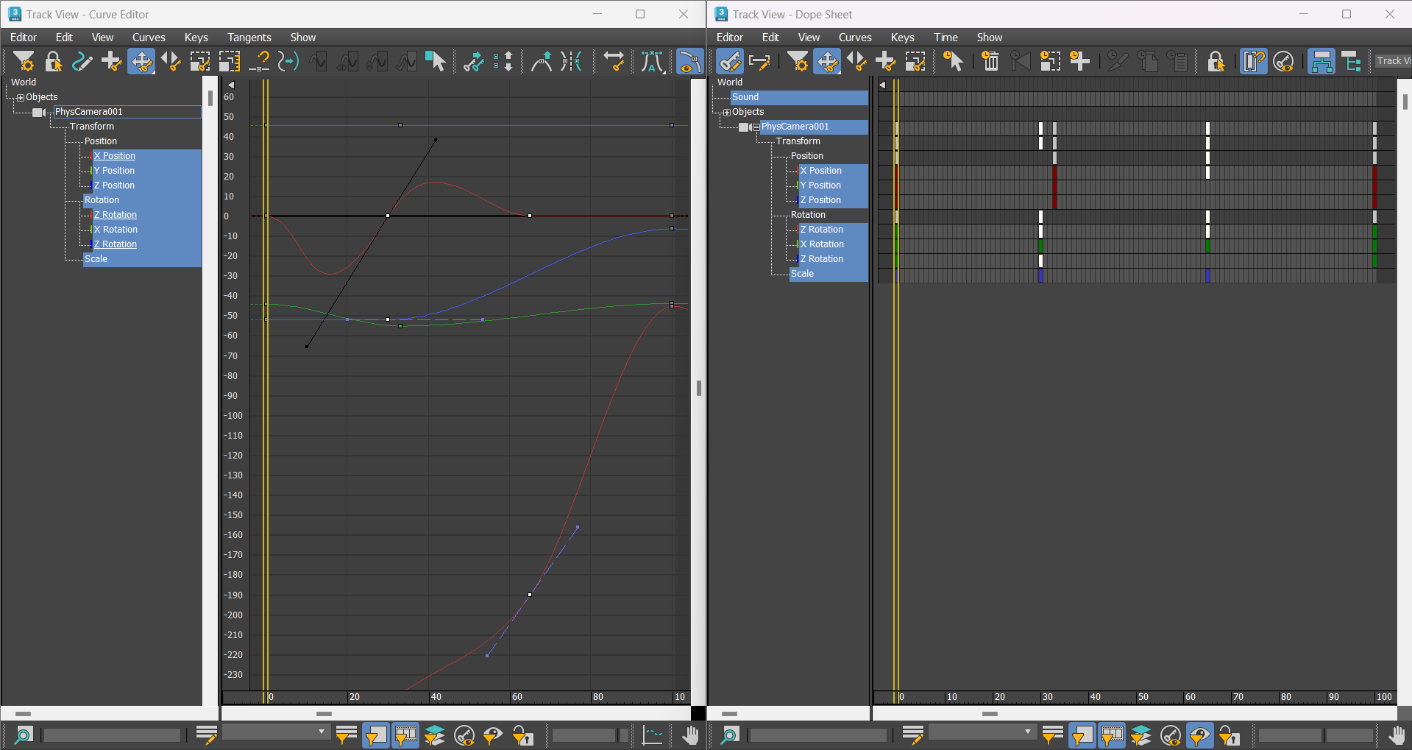This screenshot has height=750, width=1412.
Task: Click Filters icon in Dope Sheet toolbar
Action: 798,61
